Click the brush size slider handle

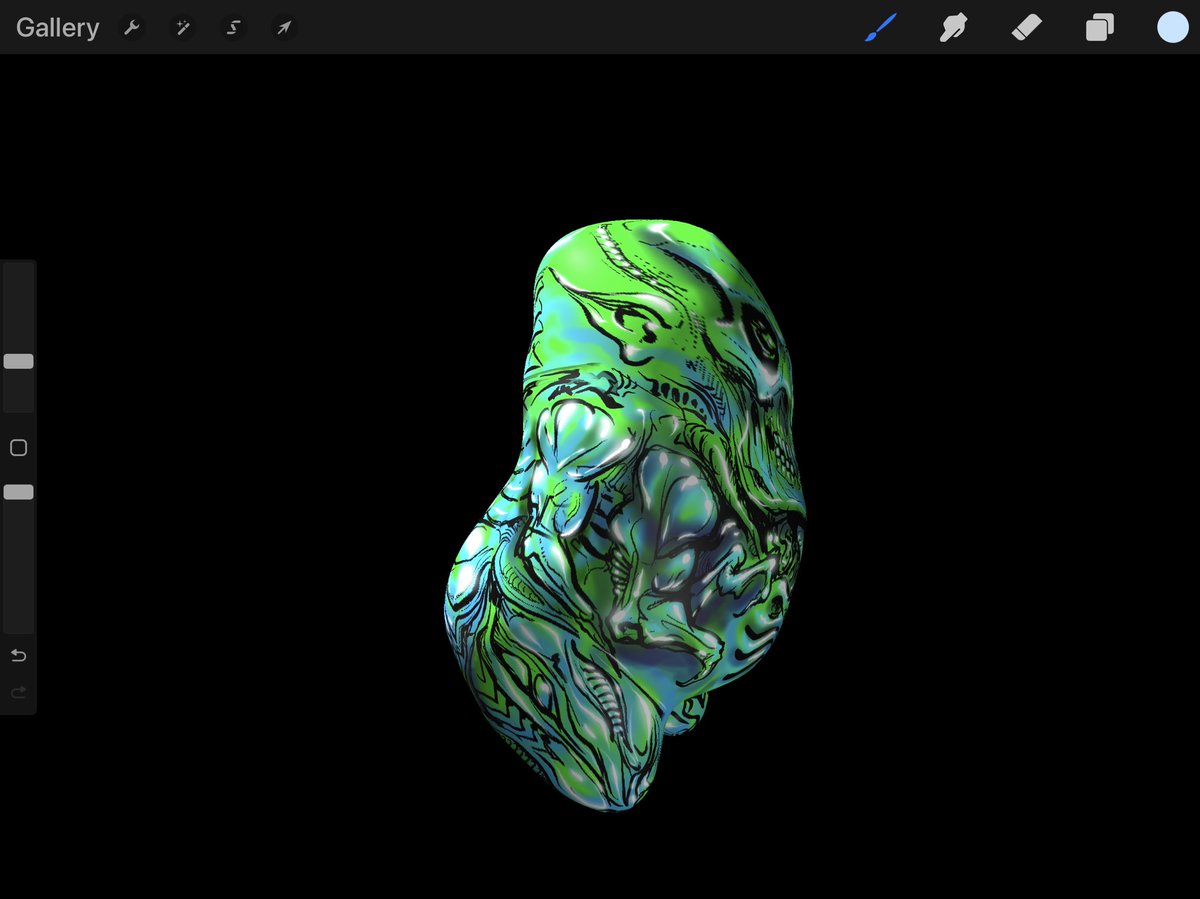[x=18, y=361]
